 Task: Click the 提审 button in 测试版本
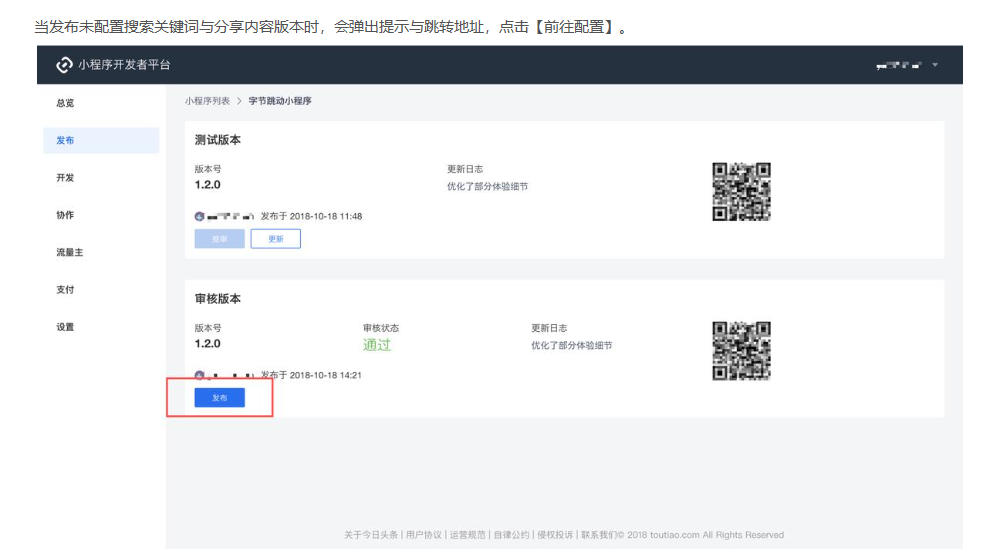(219, 239)
